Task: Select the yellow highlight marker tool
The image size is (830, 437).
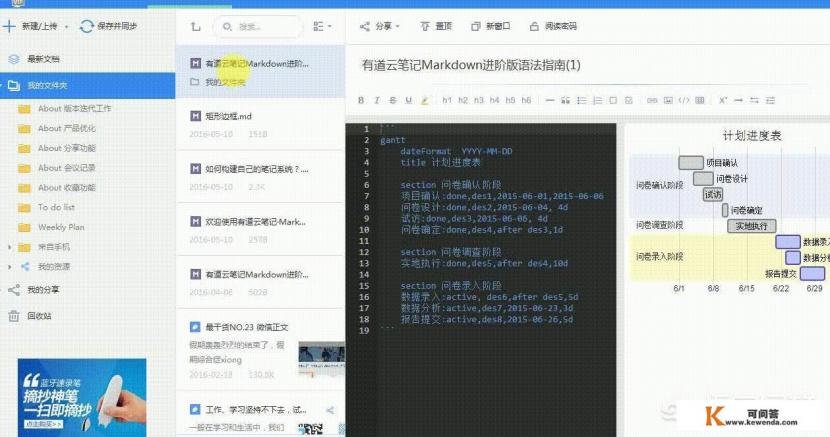Action: pos(425,100)
